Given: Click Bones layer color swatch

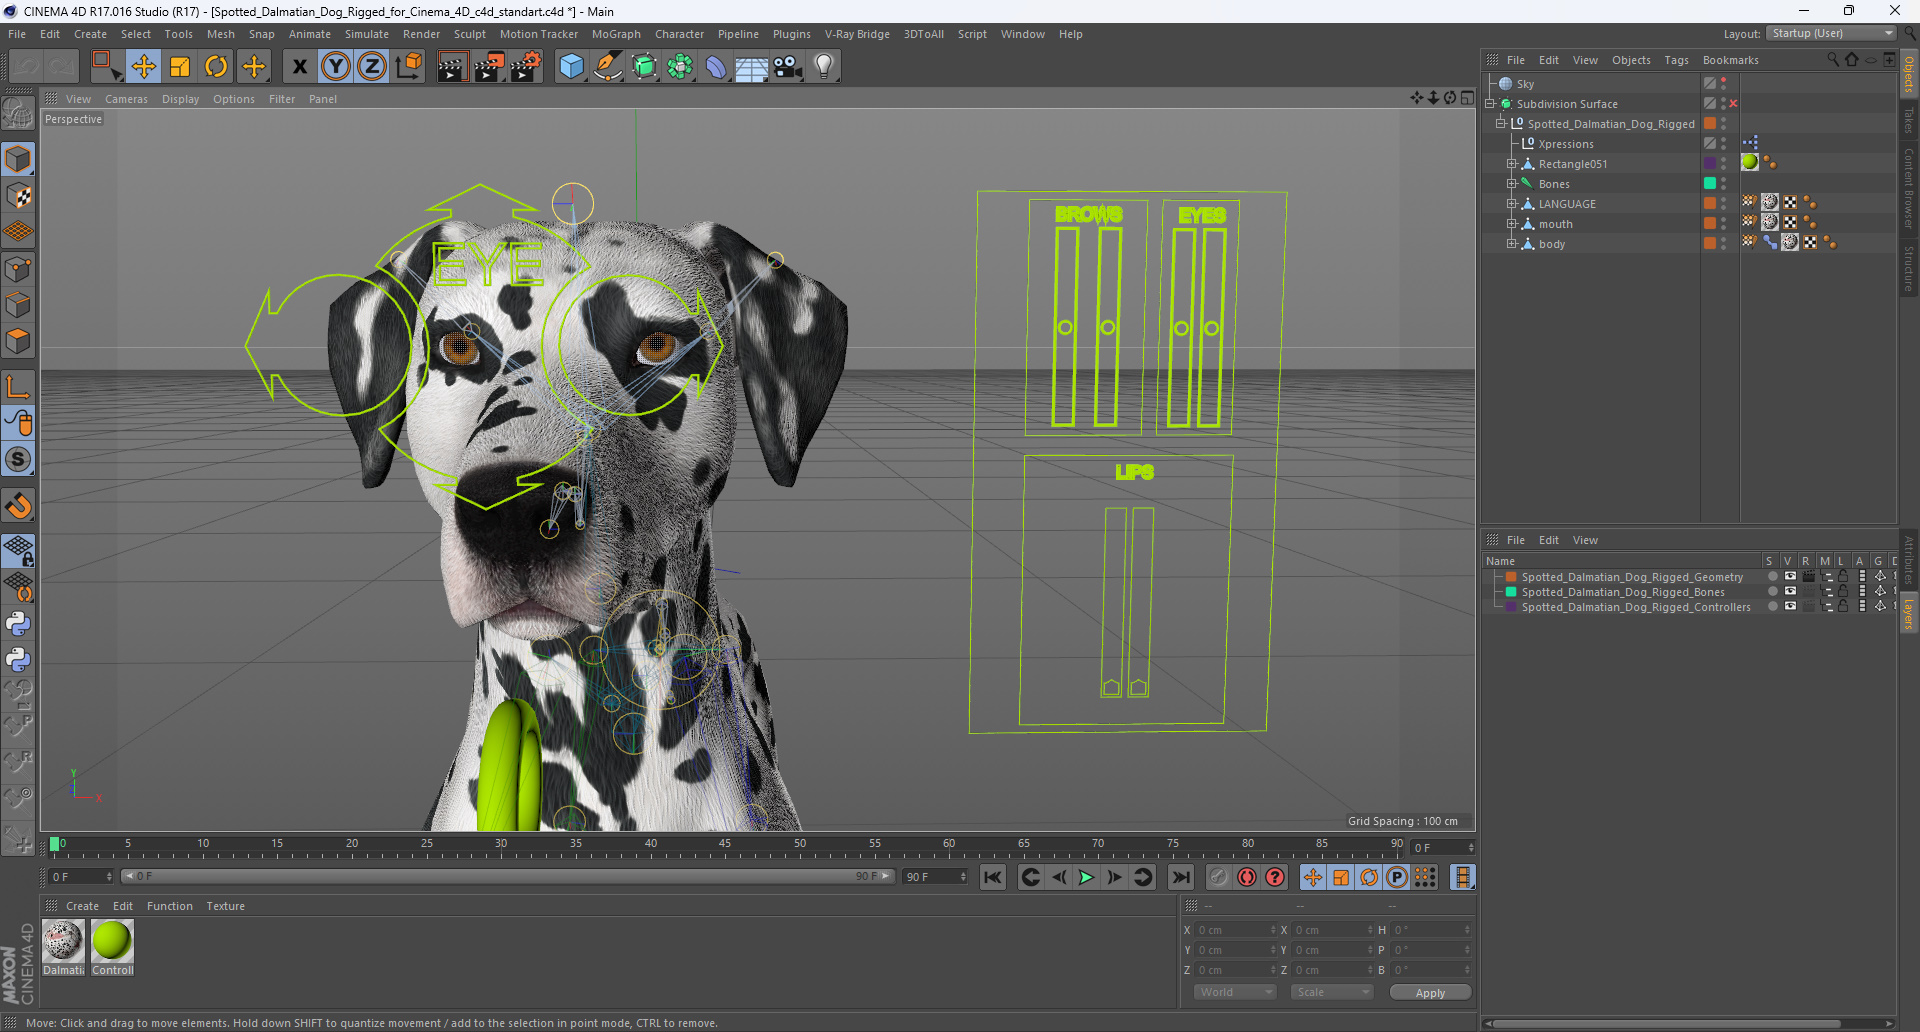Looking at the screenshot, I should coord(1511,592).
